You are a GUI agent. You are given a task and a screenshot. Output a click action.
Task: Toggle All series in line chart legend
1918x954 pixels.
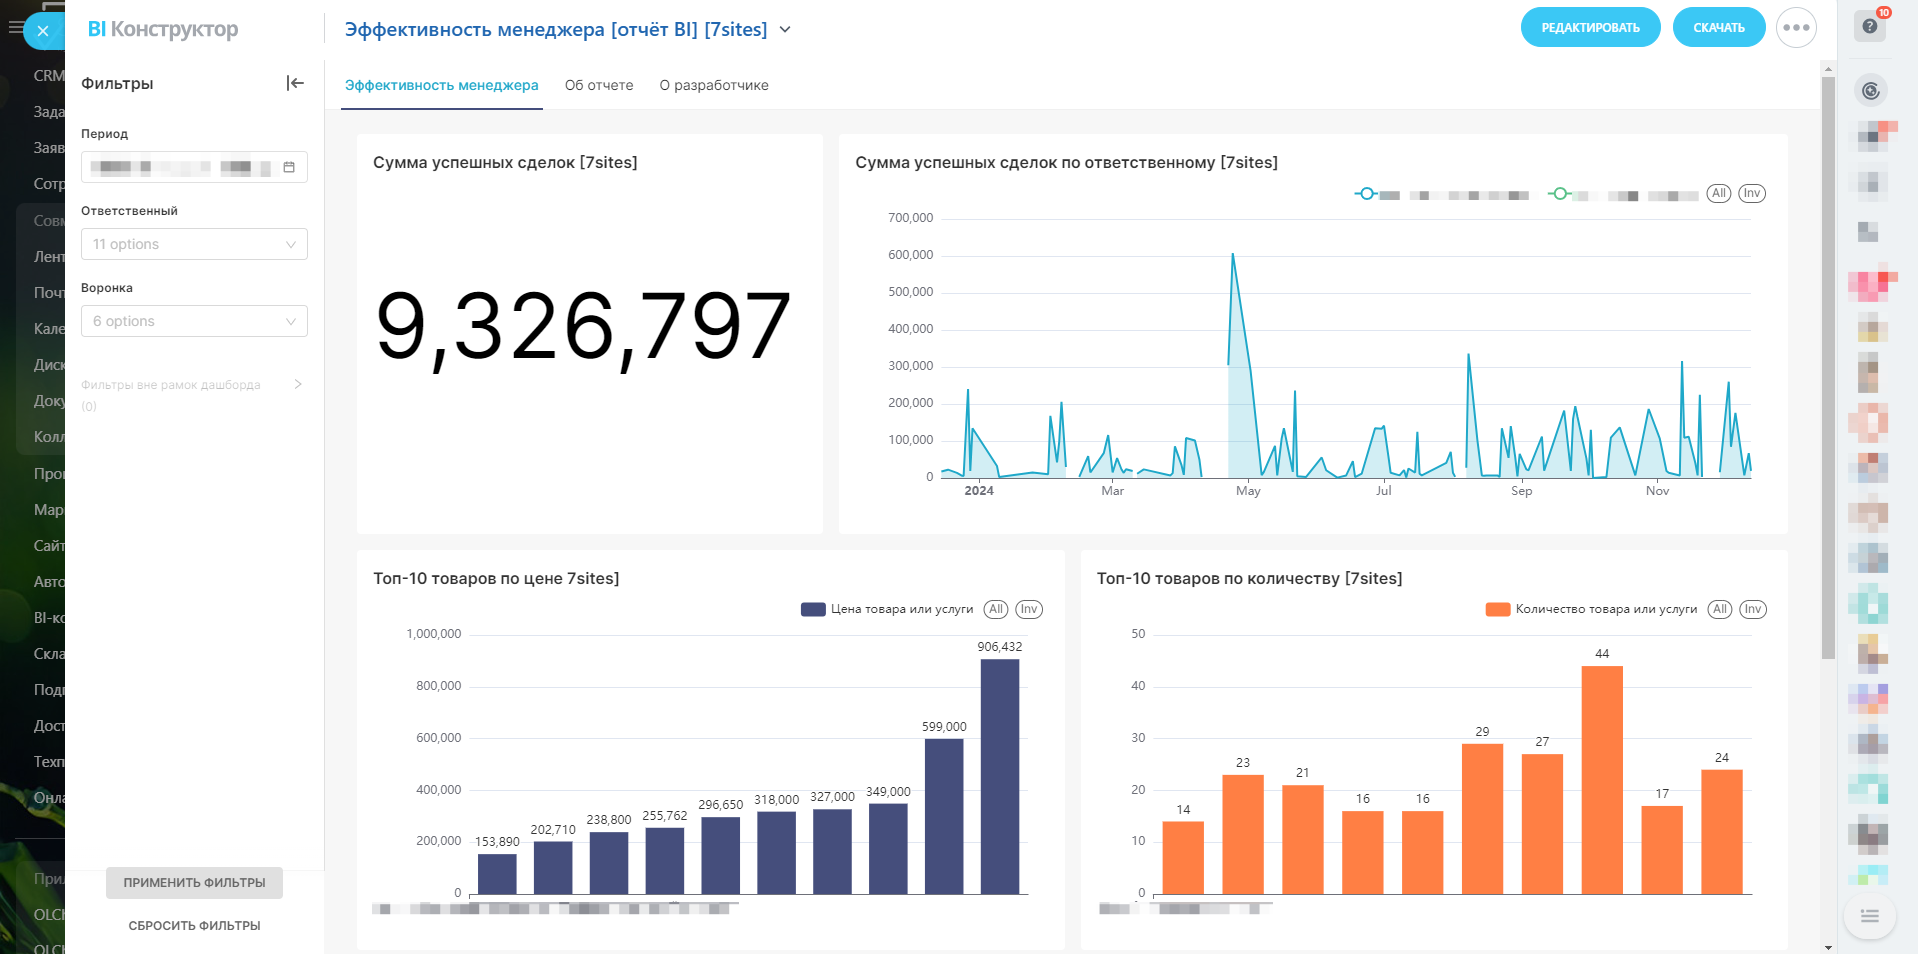tap(1718, 194)
